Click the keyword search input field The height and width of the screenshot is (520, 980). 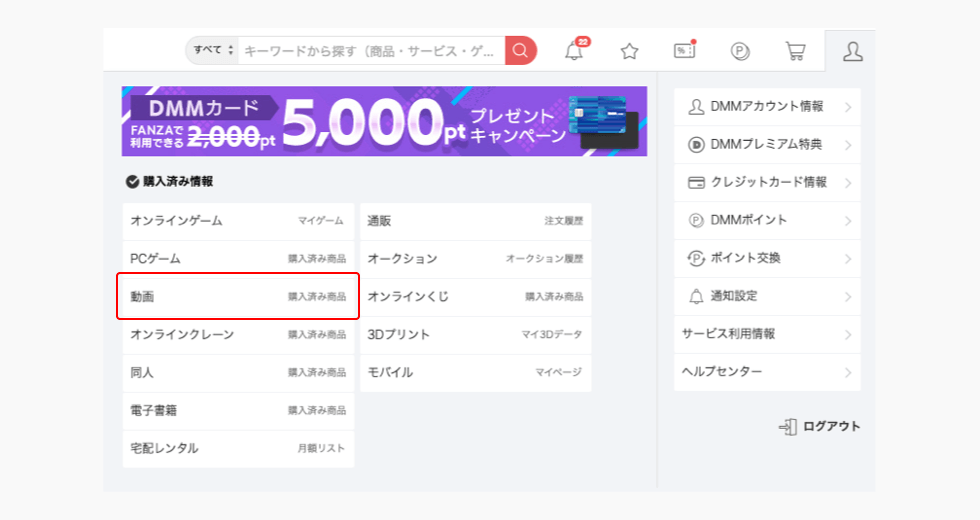(x=370, y=50)
